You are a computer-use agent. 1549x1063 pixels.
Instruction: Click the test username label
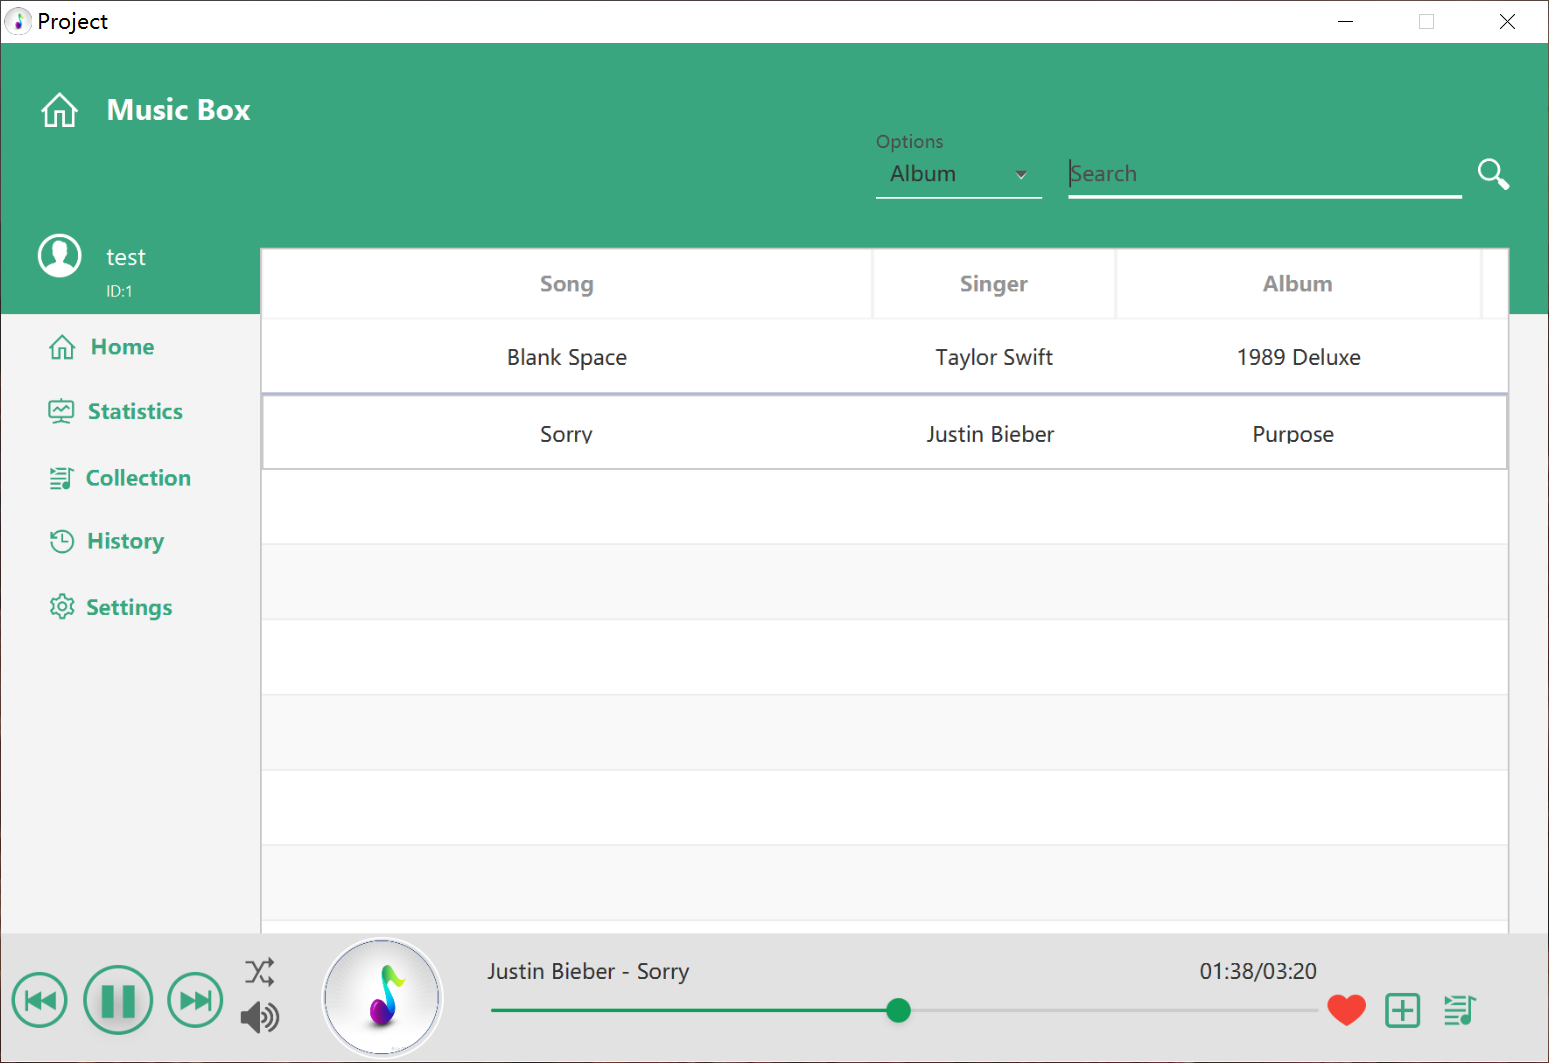pos(126,258)
